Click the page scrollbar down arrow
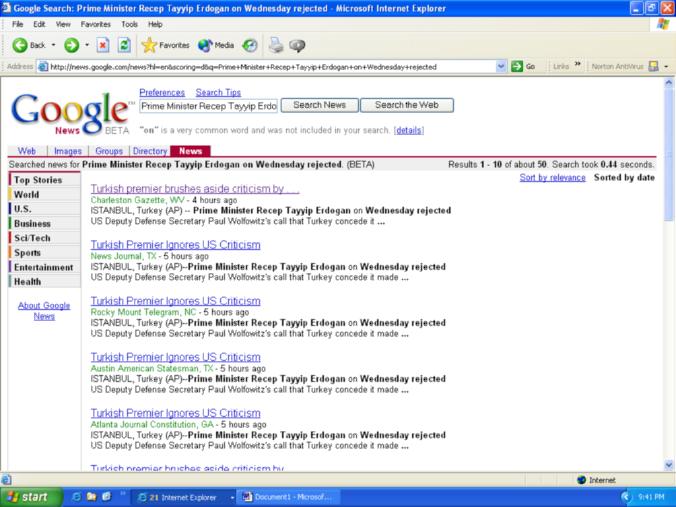The height and width of the screenshot is (507, 676). tap(669, 465)
